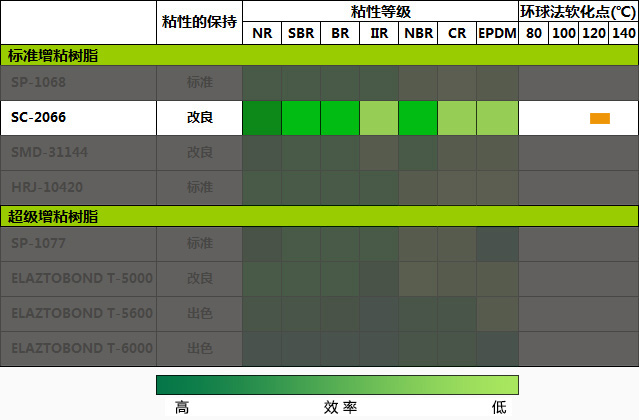The height and width of the screenshot is (420, 639).
Task: Click the ELAZTOBOND T-6000 NR dimmed cell
Action: [x=262, y=350]
